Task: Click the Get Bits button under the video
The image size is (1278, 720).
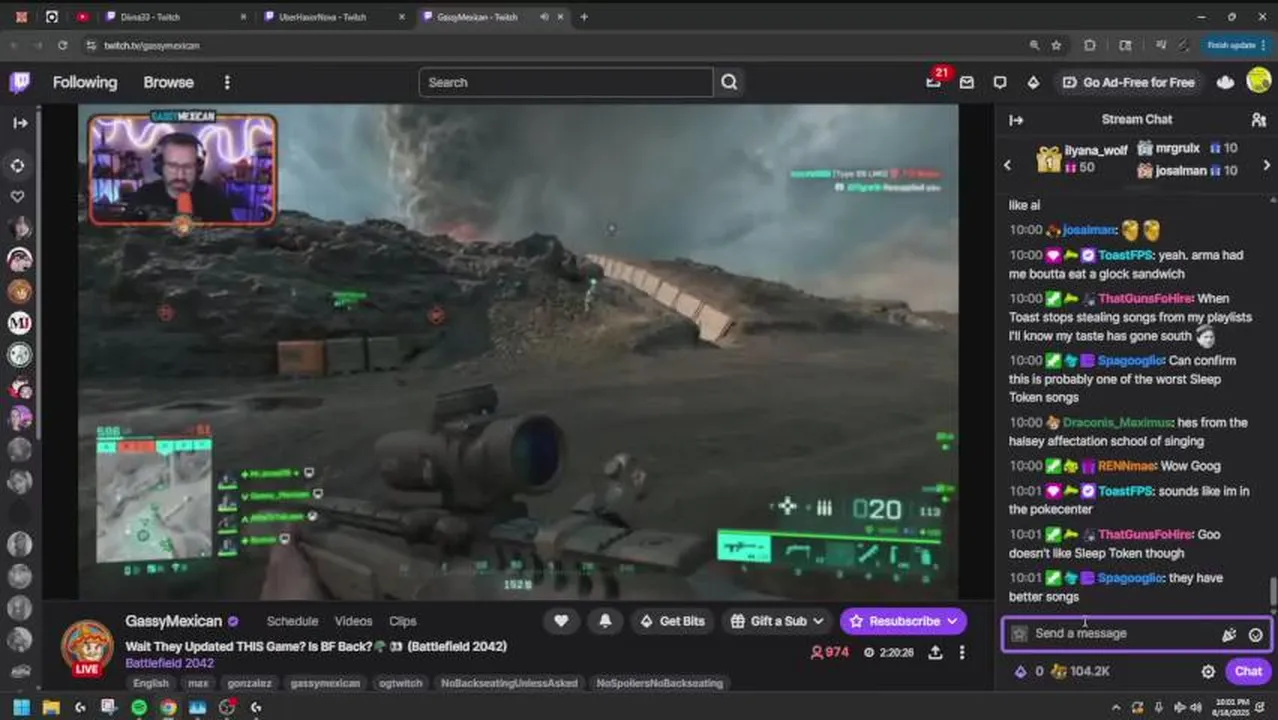Action: pyautogui.click(x=672, y=621)
